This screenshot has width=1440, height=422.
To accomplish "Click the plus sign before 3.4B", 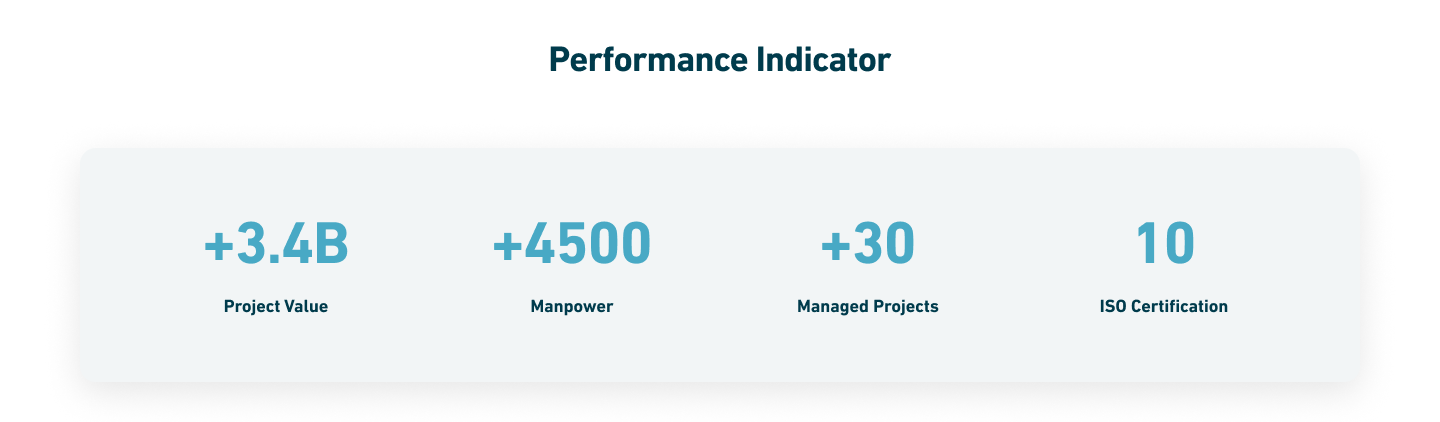I will click(x=217, y=246).
